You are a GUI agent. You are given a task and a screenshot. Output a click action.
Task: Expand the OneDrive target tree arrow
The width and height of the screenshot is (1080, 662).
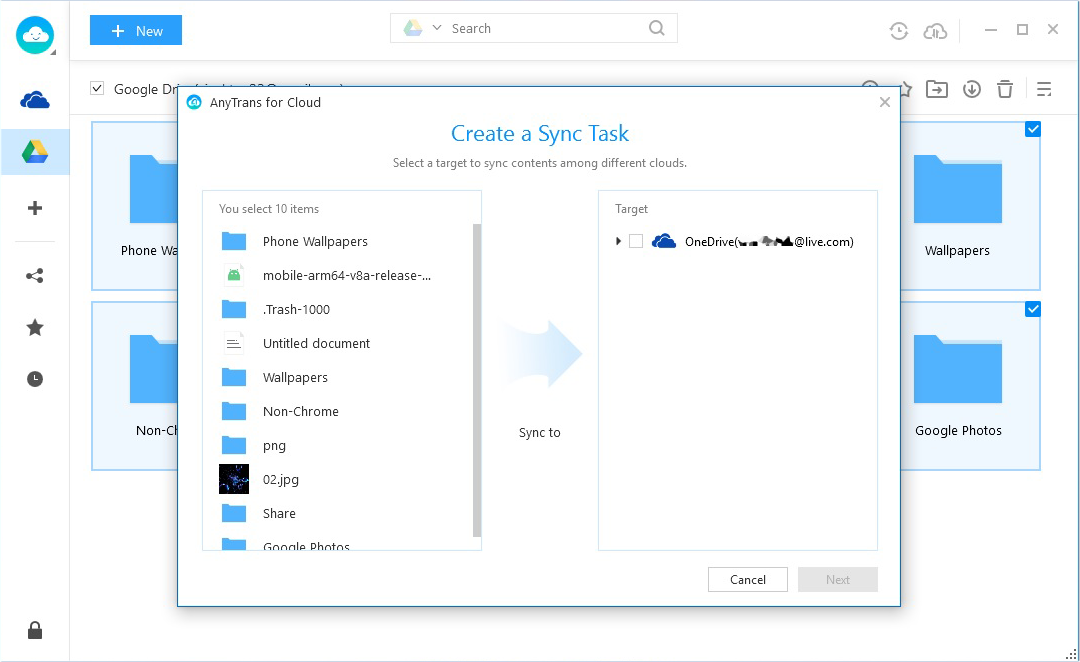(x=618, y=241)
